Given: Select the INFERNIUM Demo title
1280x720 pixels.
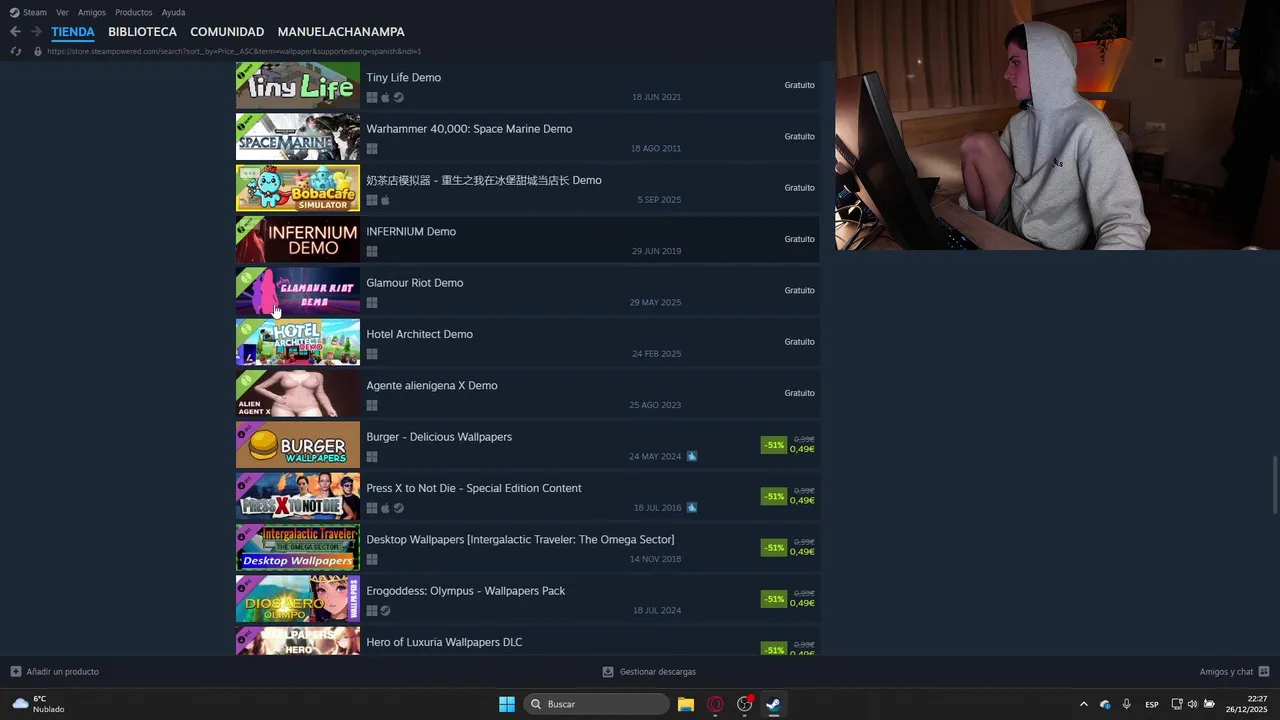Looking at the screenshot, I should (411, 231).
